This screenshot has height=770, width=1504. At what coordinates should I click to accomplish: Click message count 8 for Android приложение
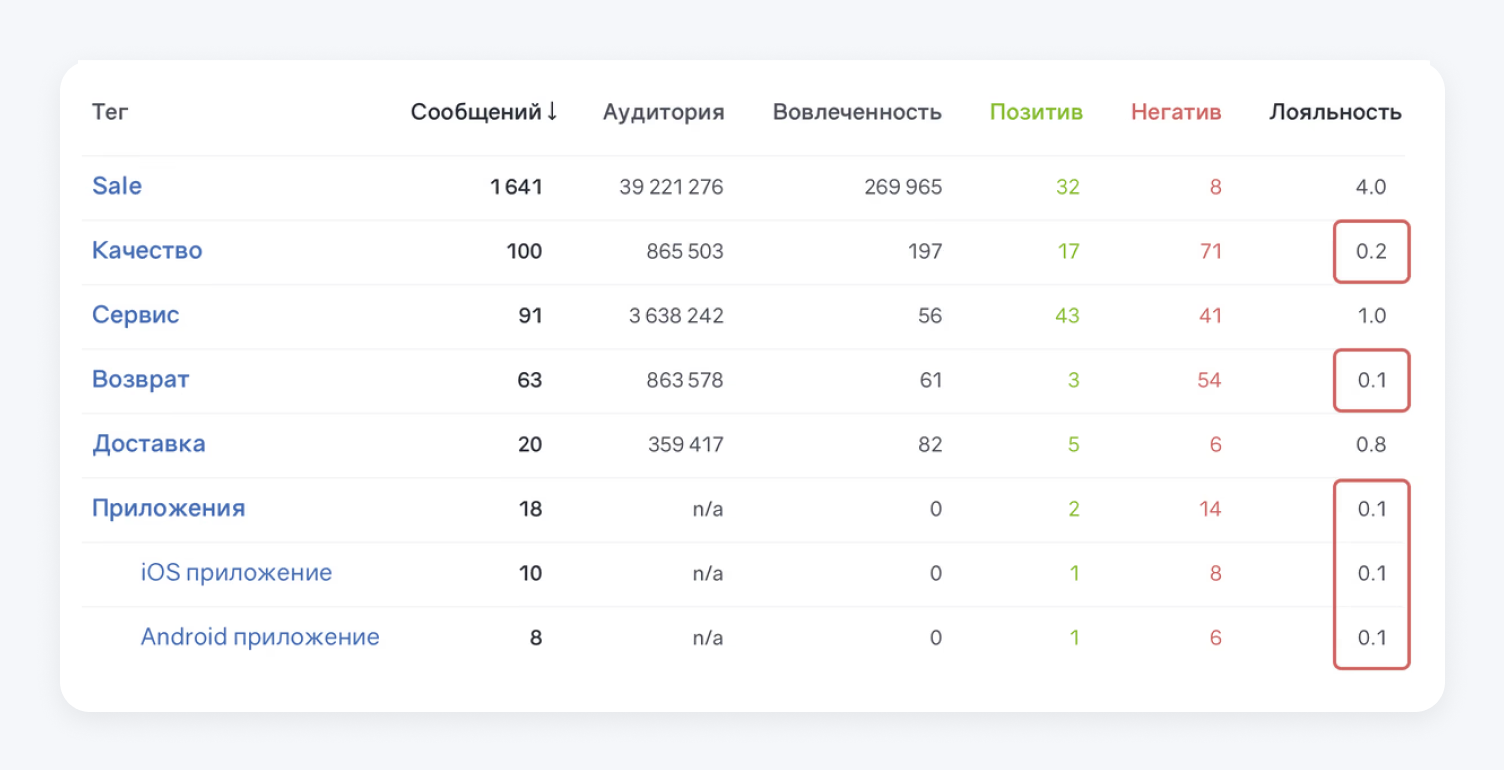click(x=536, y=637)
